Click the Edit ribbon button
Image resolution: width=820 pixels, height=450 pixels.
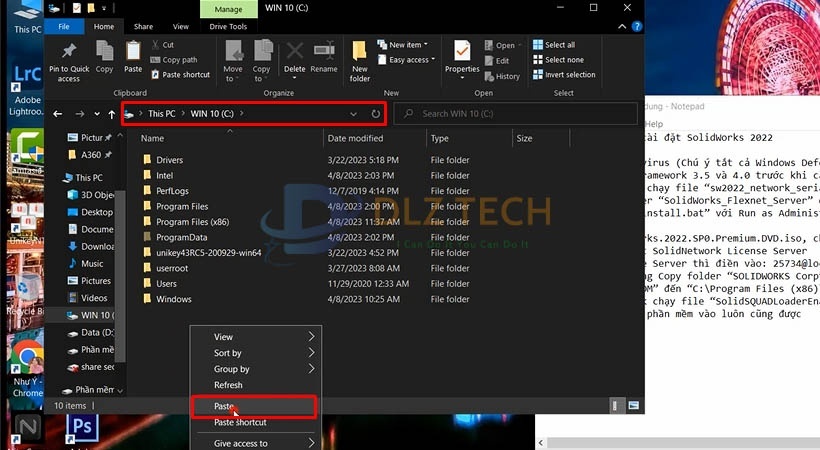click(x=497, y=61)
